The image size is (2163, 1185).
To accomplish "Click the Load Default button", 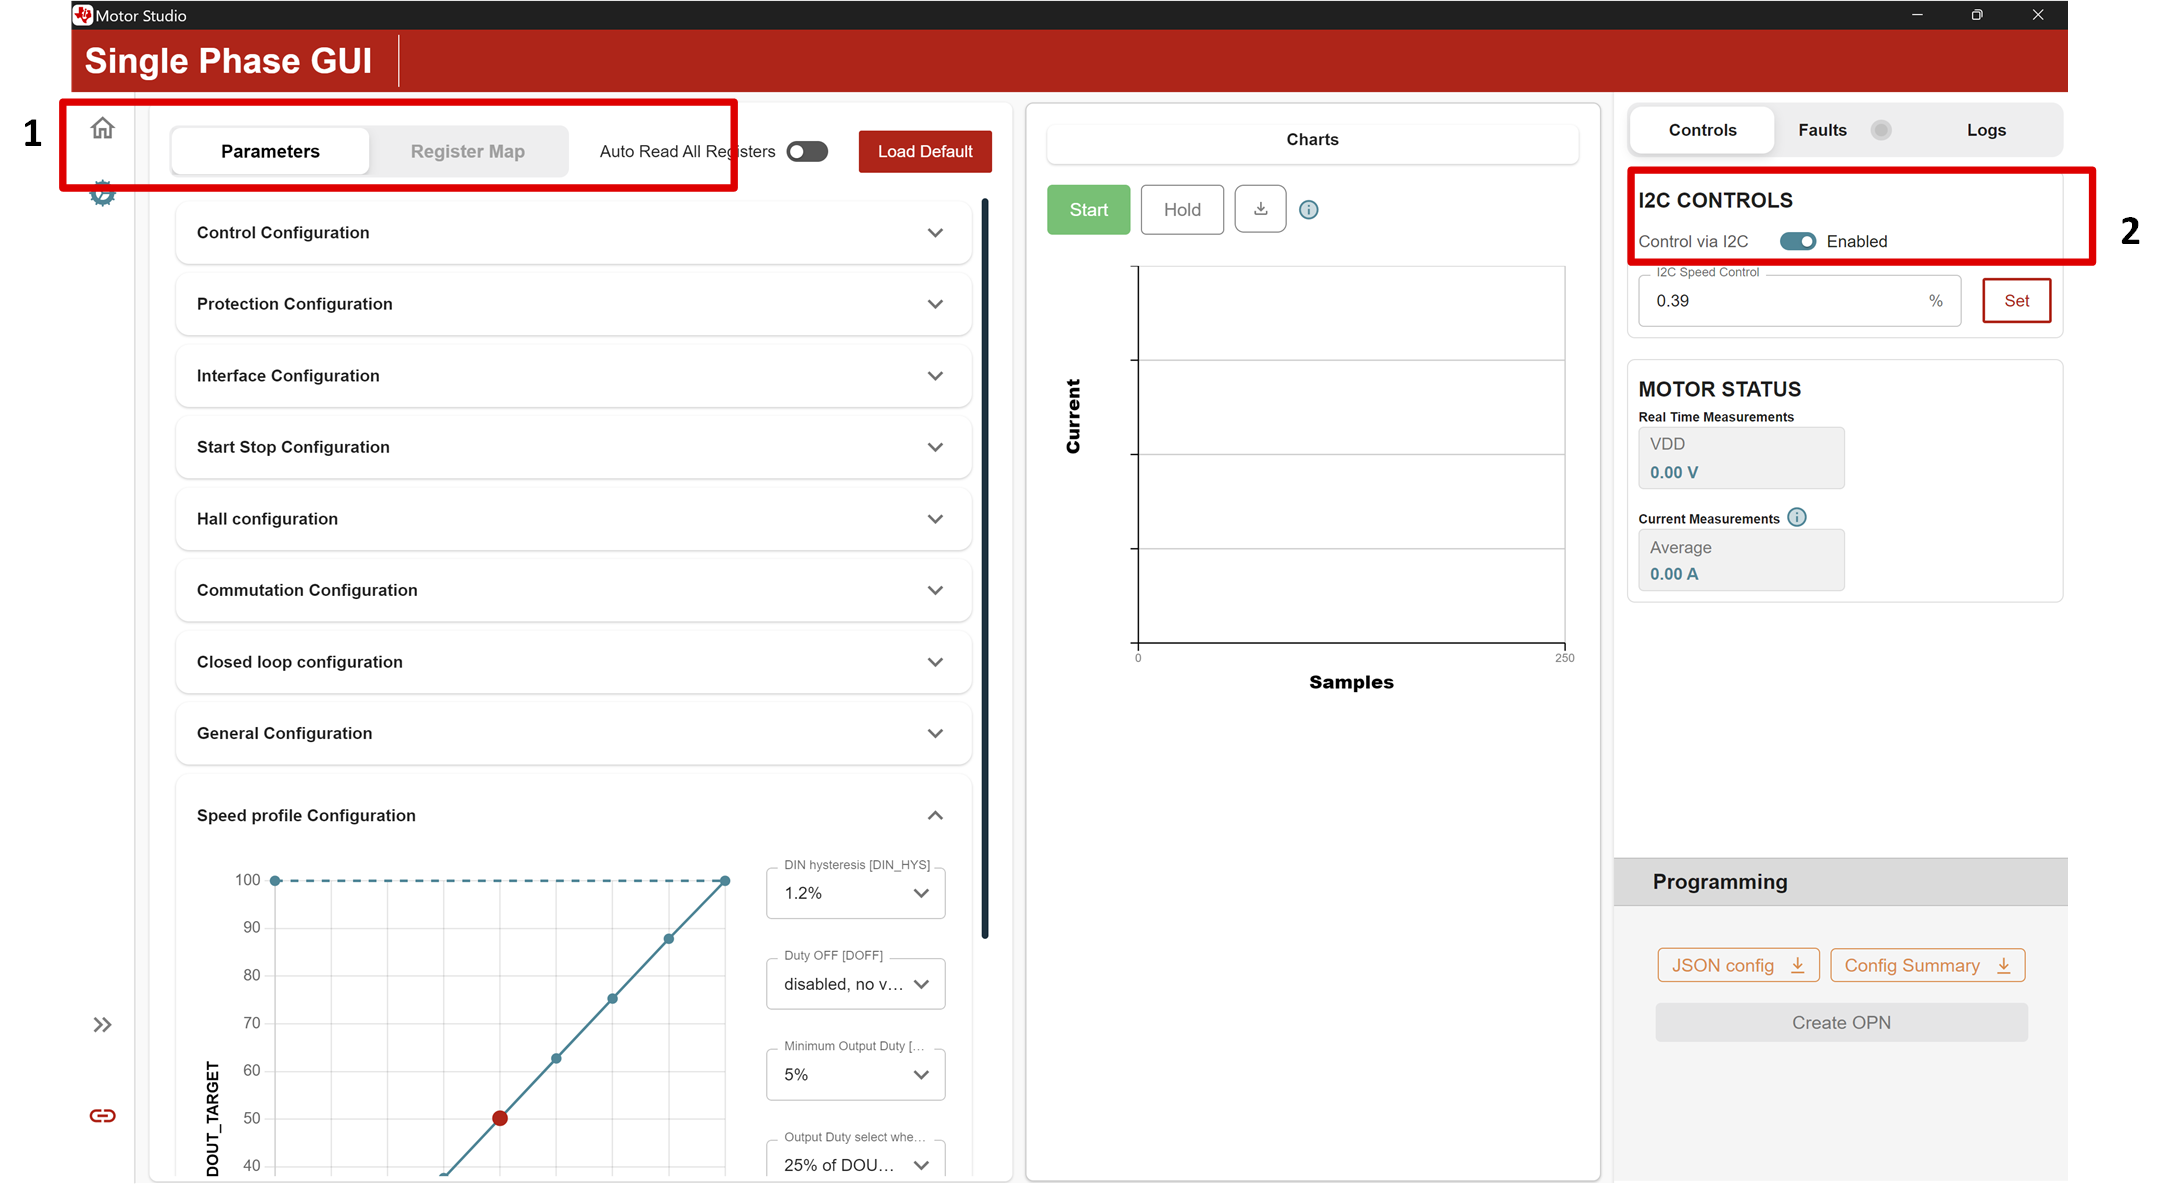I will pyautogui.click(x=924, y=151).
